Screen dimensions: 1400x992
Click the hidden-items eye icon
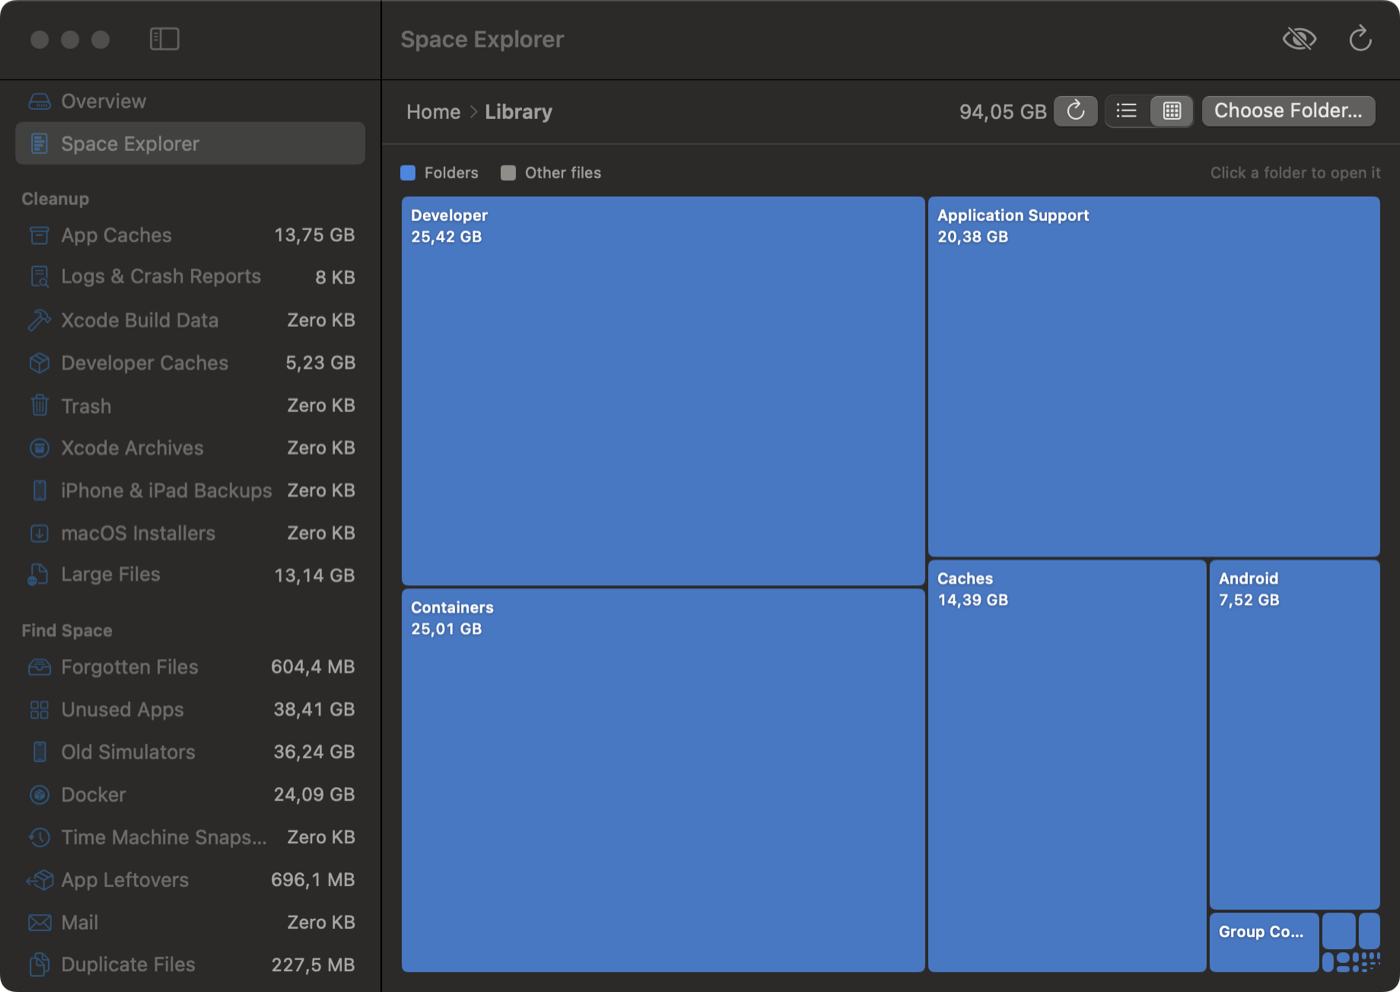click(x=1299, y=39)
